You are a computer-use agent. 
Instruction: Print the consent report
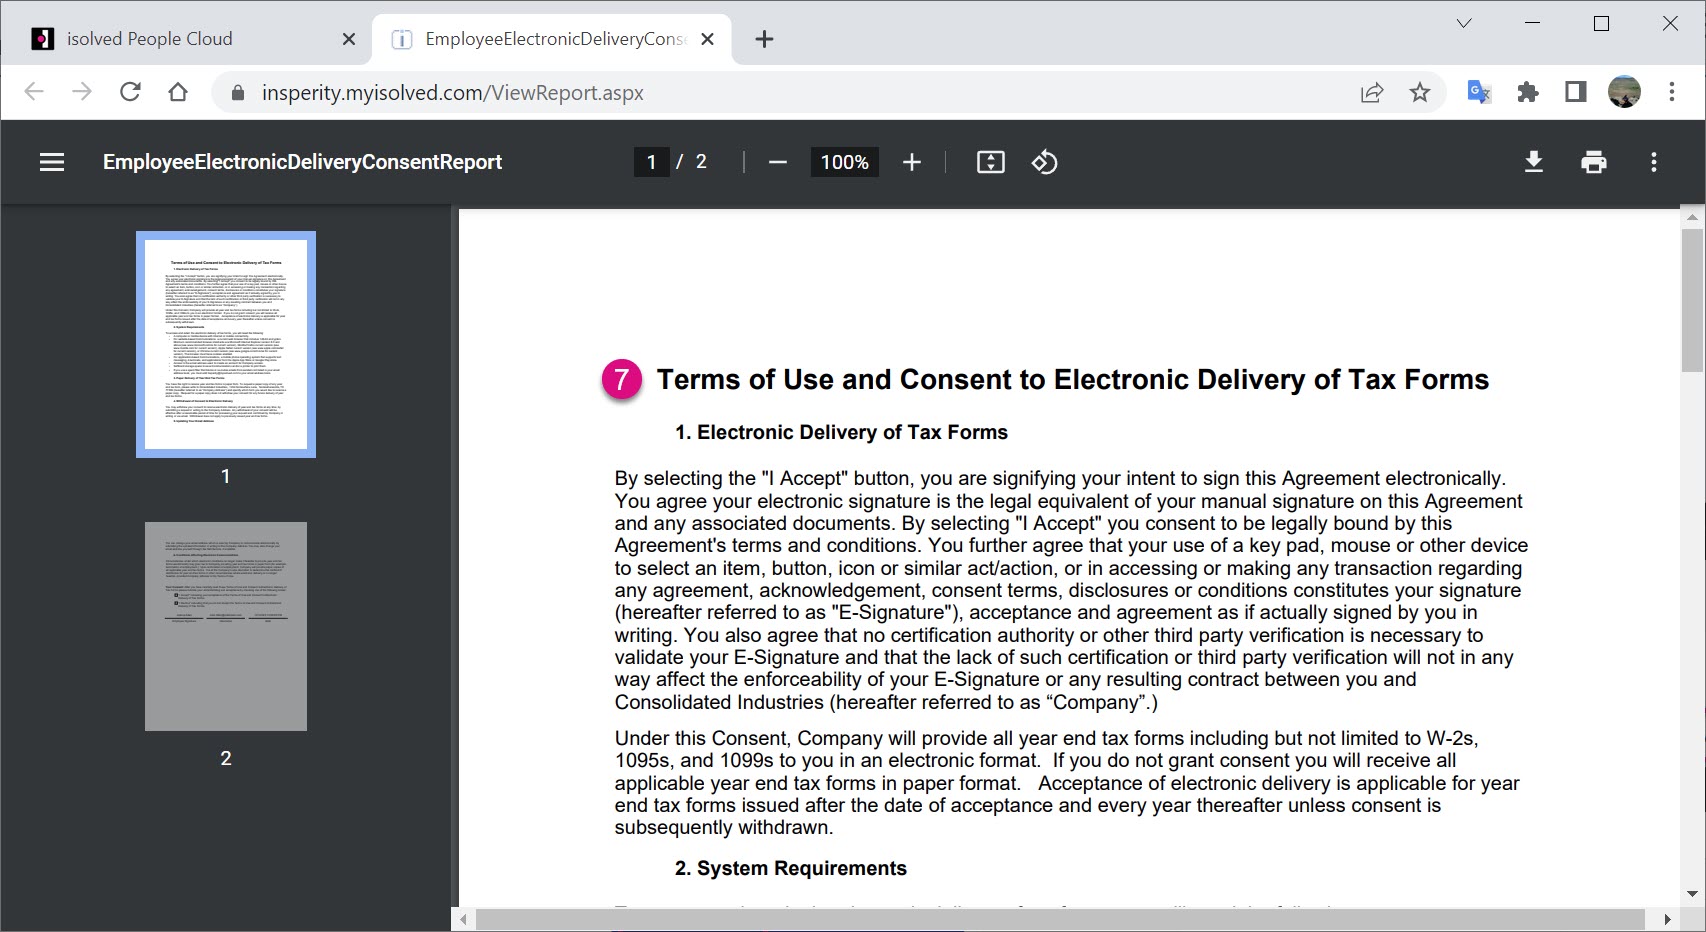click(1593, 162)
